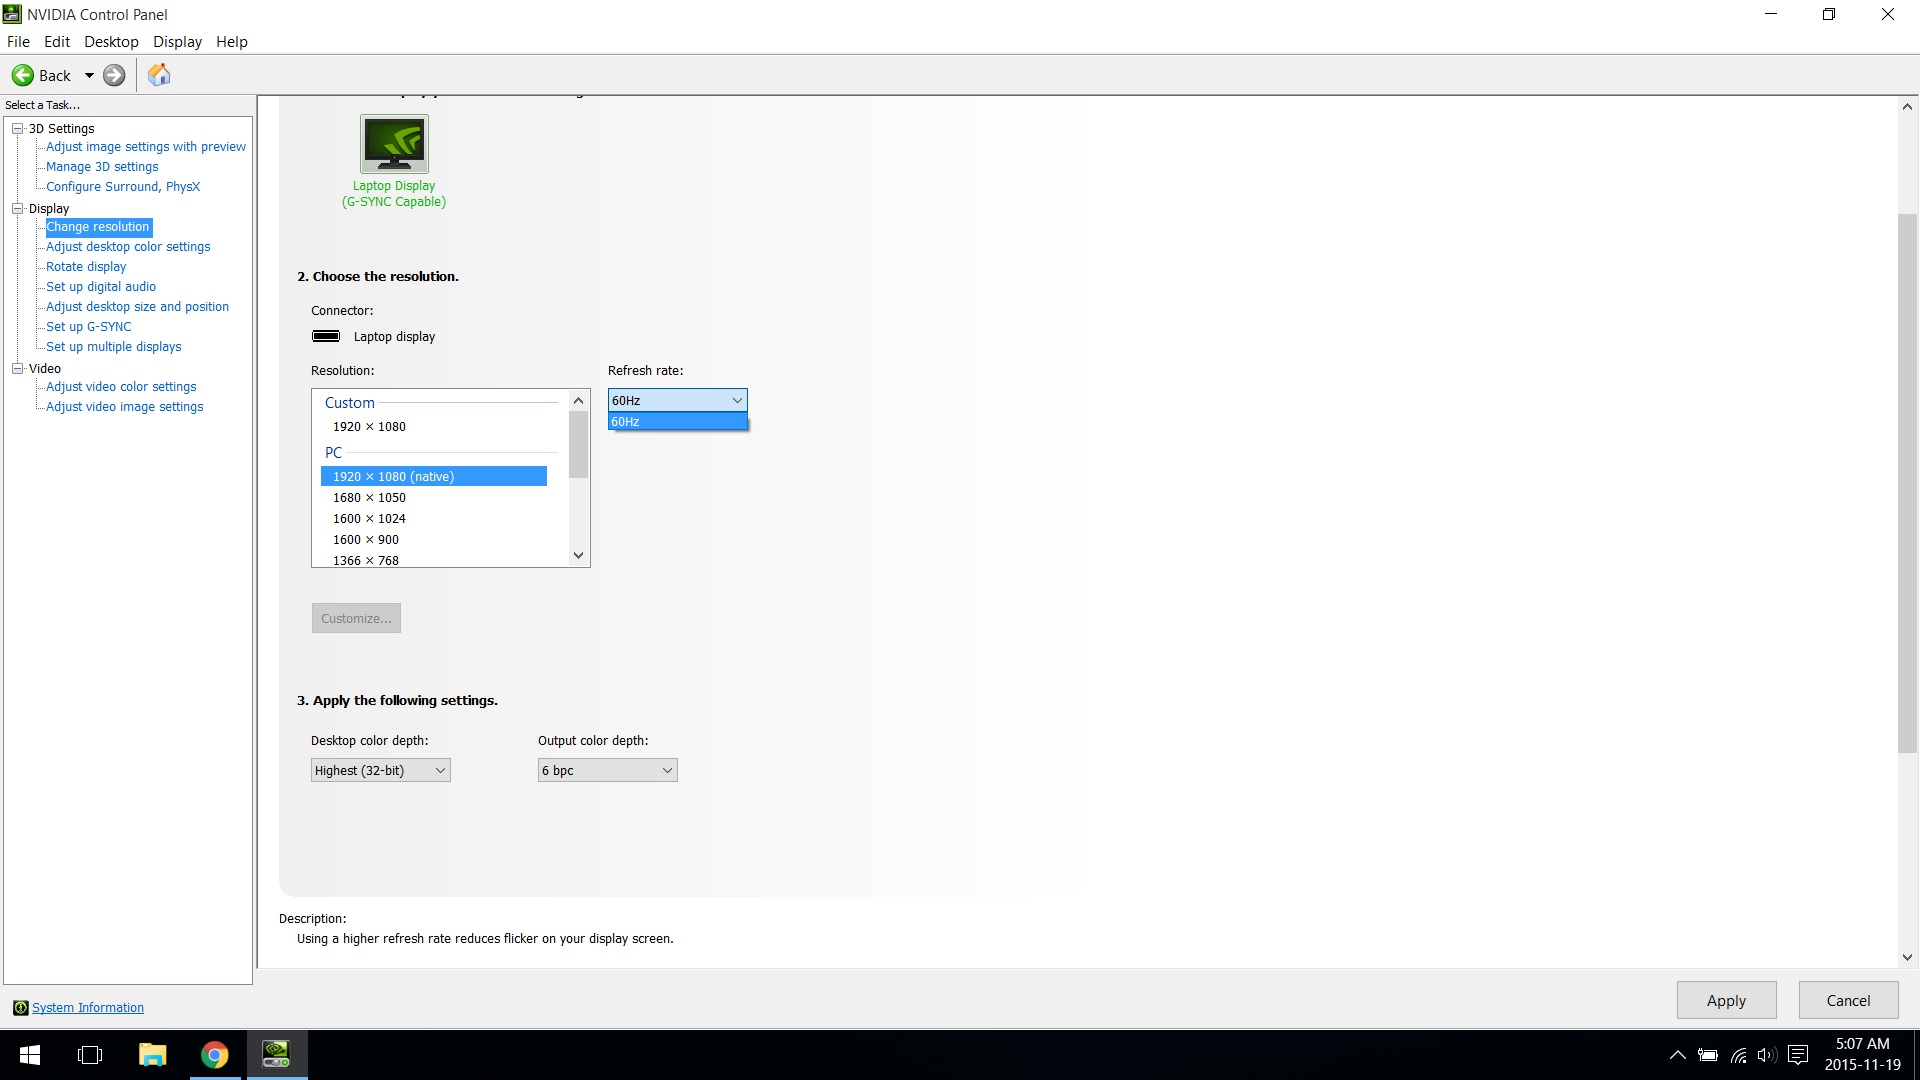Open the Windows Start button
1920x1080 pixels.
point(30,1055)
